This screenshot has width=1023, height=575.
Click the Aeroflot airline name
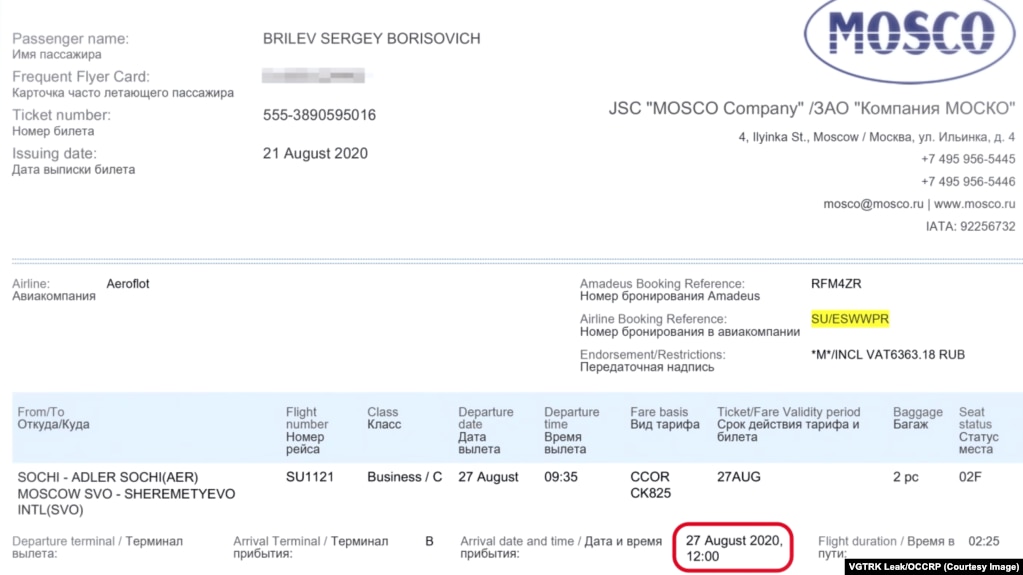pyautogui.click(x=128, y=284)
